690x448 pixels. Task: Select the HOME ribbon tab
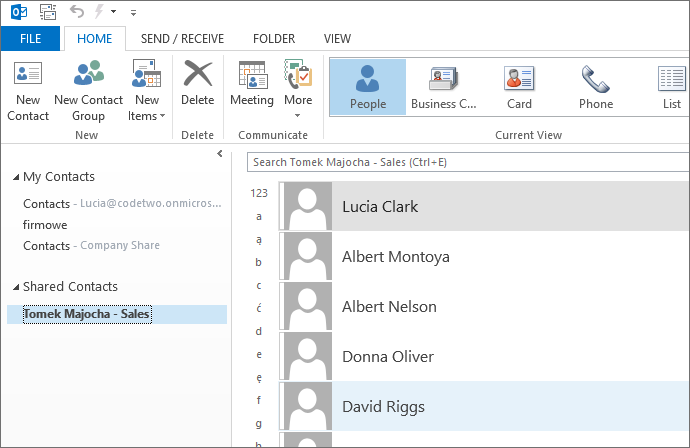(95, 39)
